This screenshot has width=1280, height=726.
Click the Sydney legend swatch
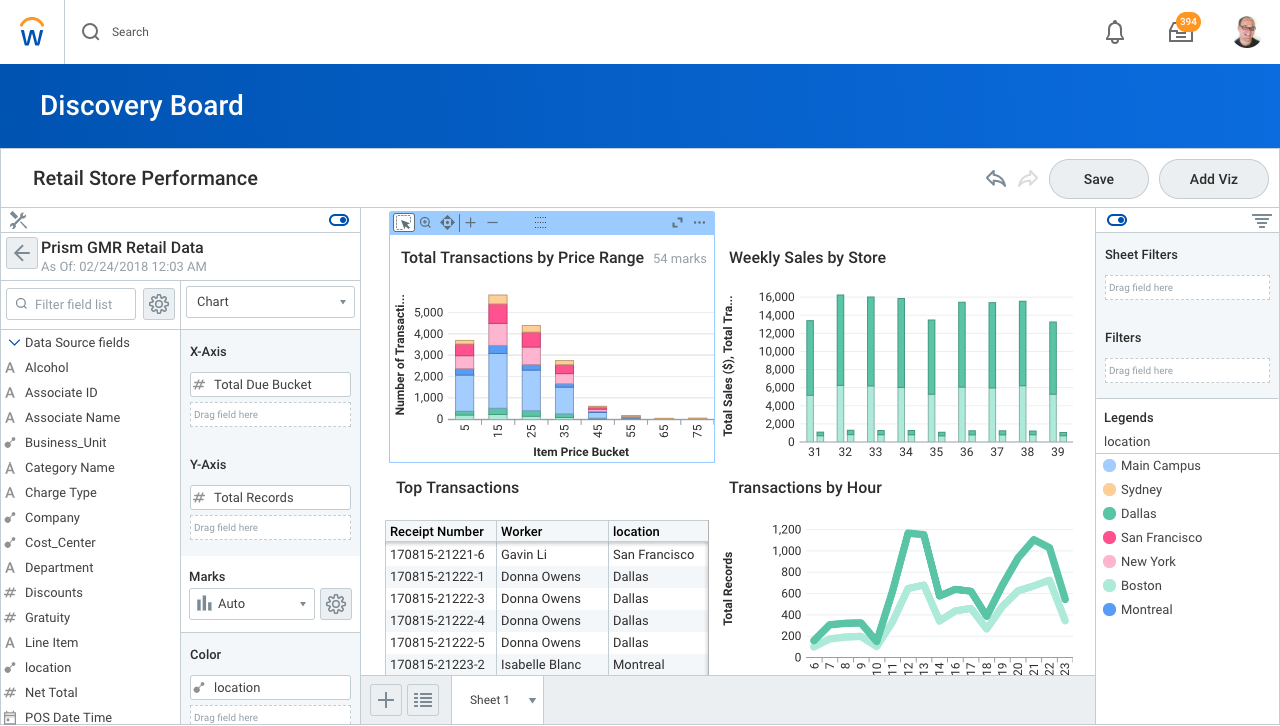point(1109,490)
